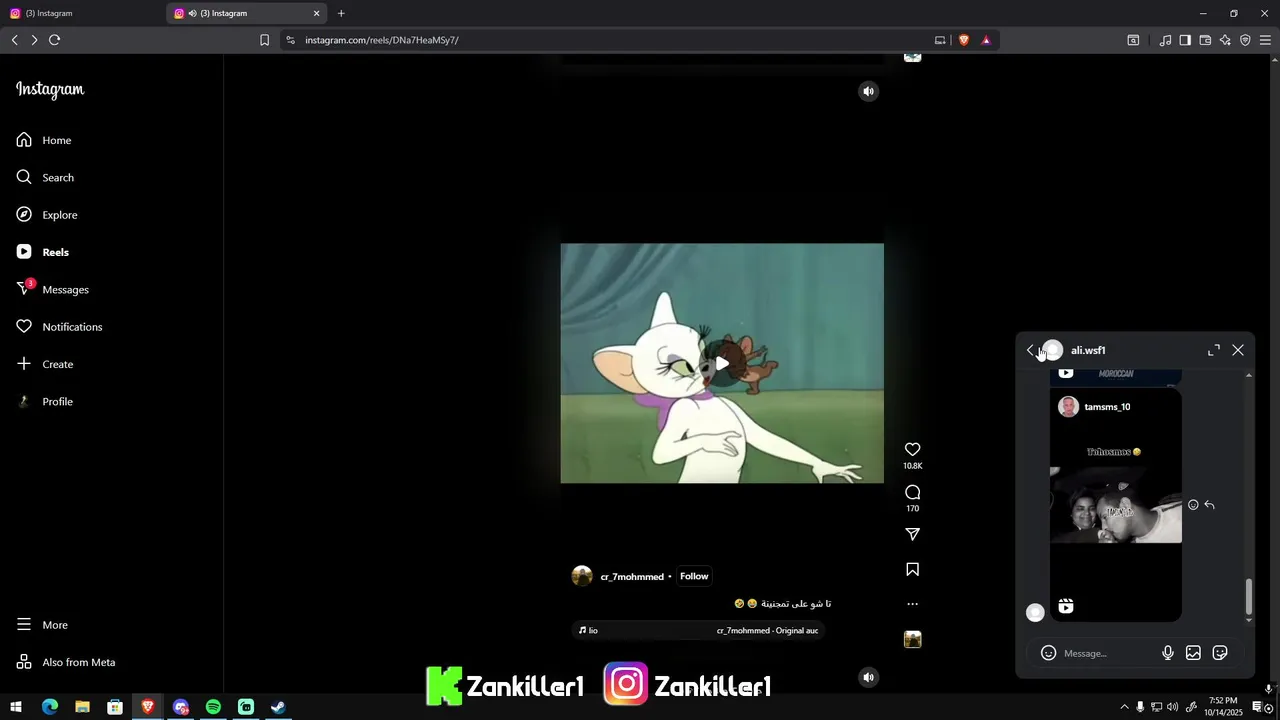
Task: Open Profile from sidebar
Action: pyautogui.click(x=57, y=401)
